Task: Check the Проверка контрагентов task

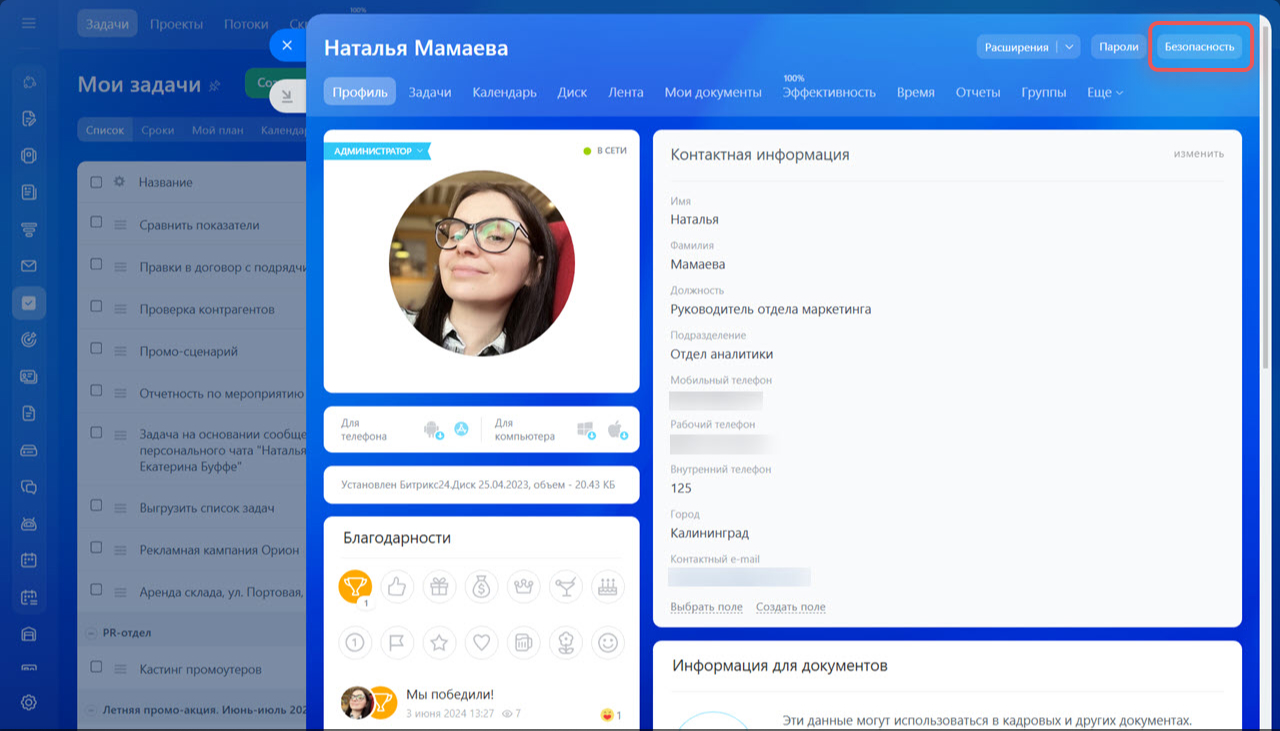Action: point(96,306)
